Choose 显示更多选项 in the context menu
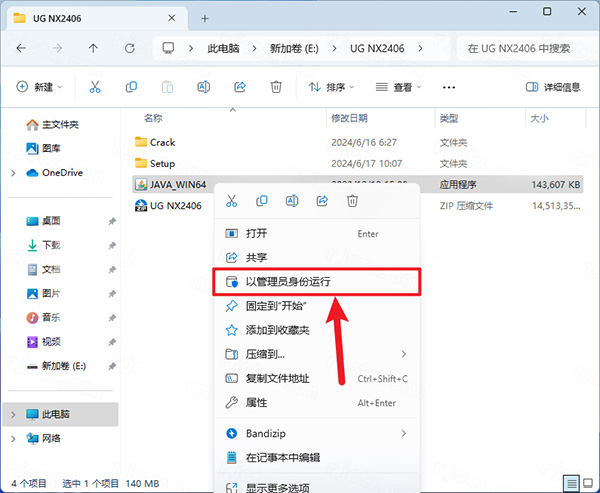The image size is (600, 493). 317,486
